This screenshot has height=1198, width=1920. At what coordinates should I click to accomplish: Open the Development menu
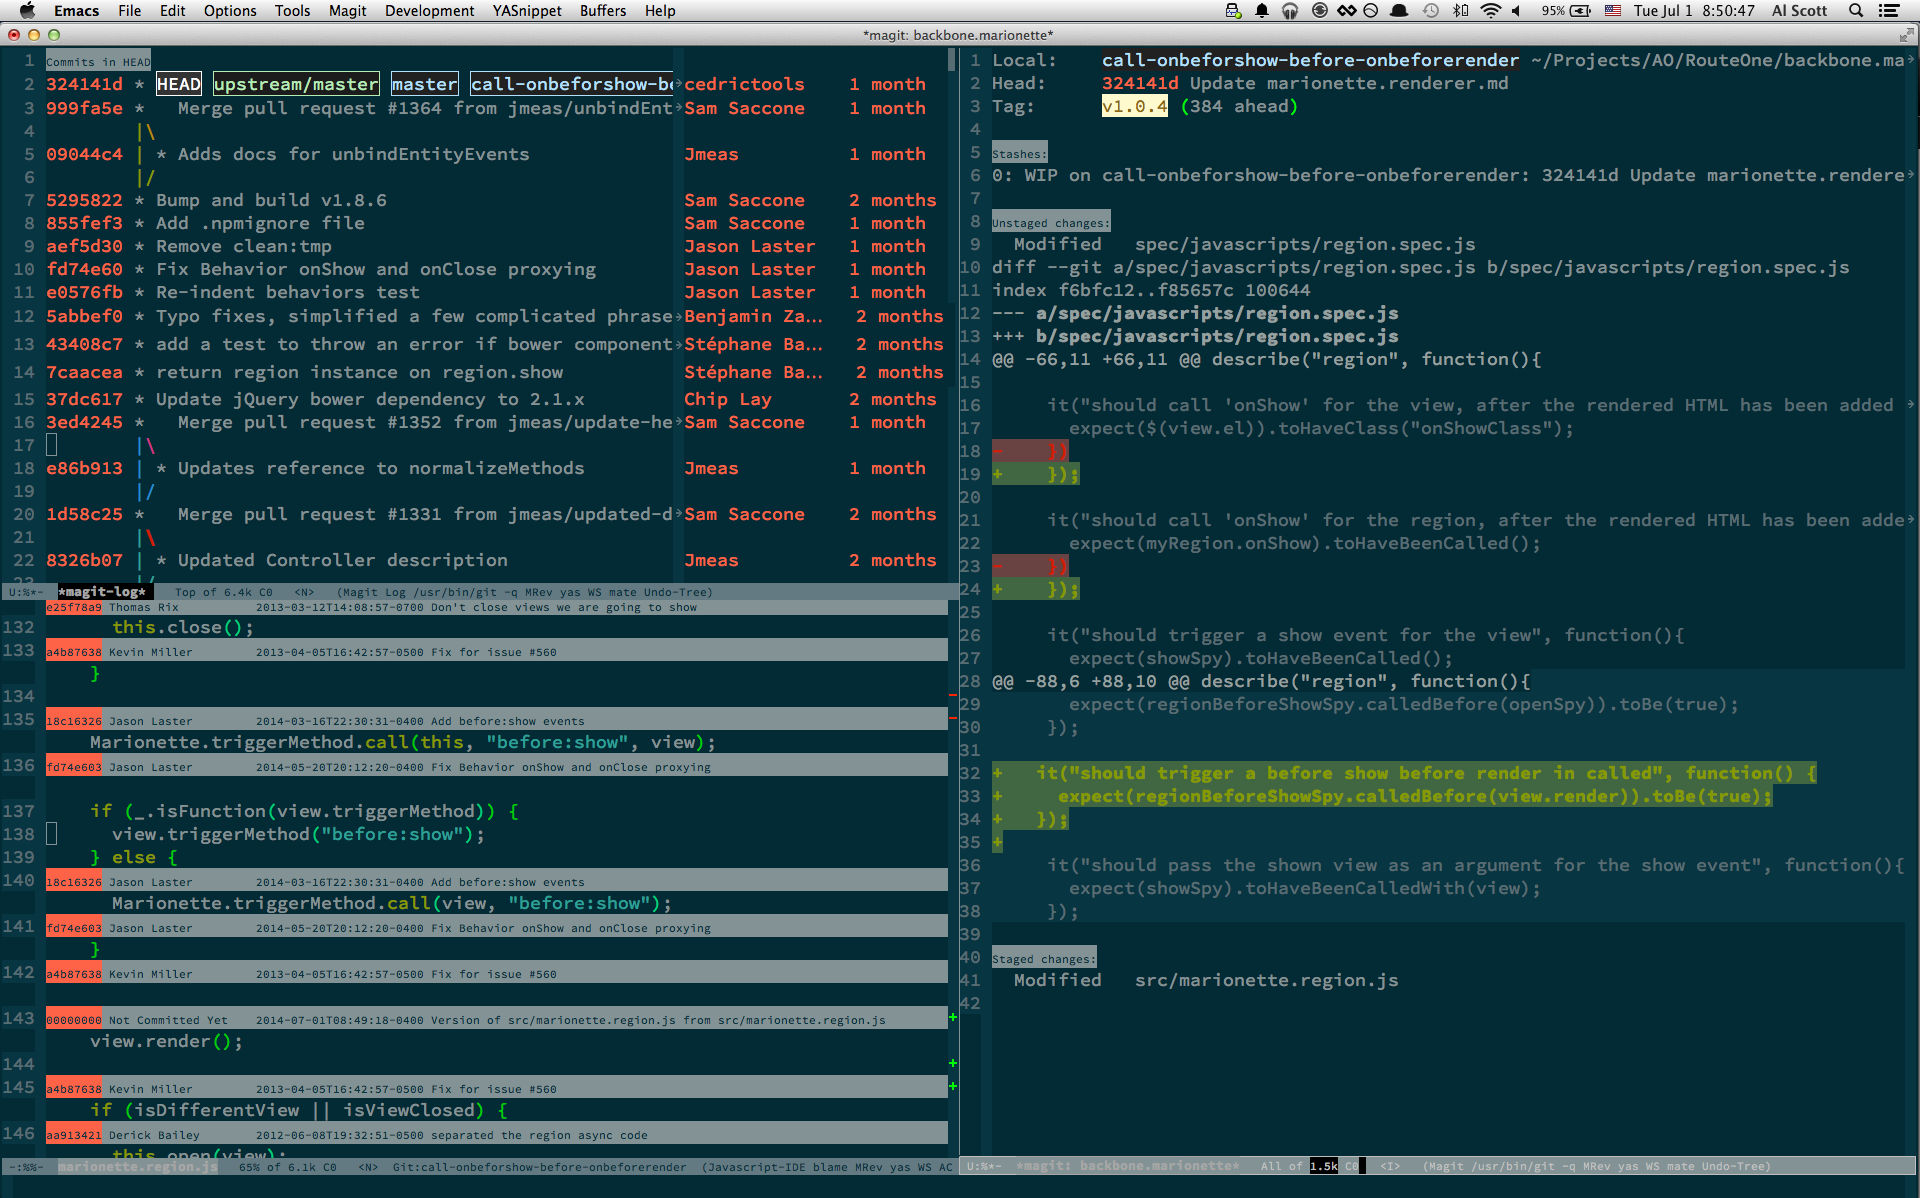pyautogui.click(x=430, y=11)
